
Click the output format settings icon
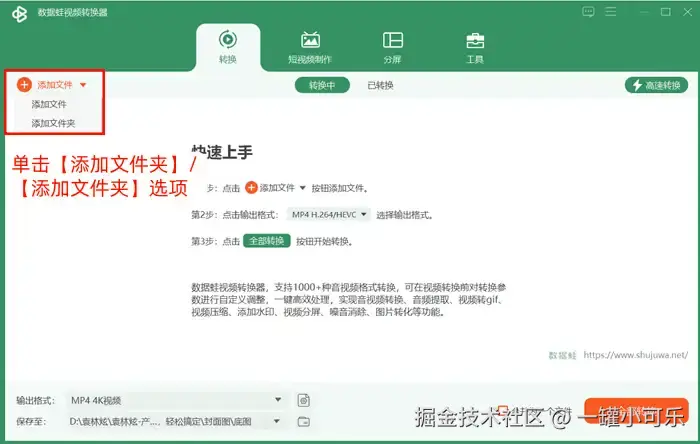point(304,400)
